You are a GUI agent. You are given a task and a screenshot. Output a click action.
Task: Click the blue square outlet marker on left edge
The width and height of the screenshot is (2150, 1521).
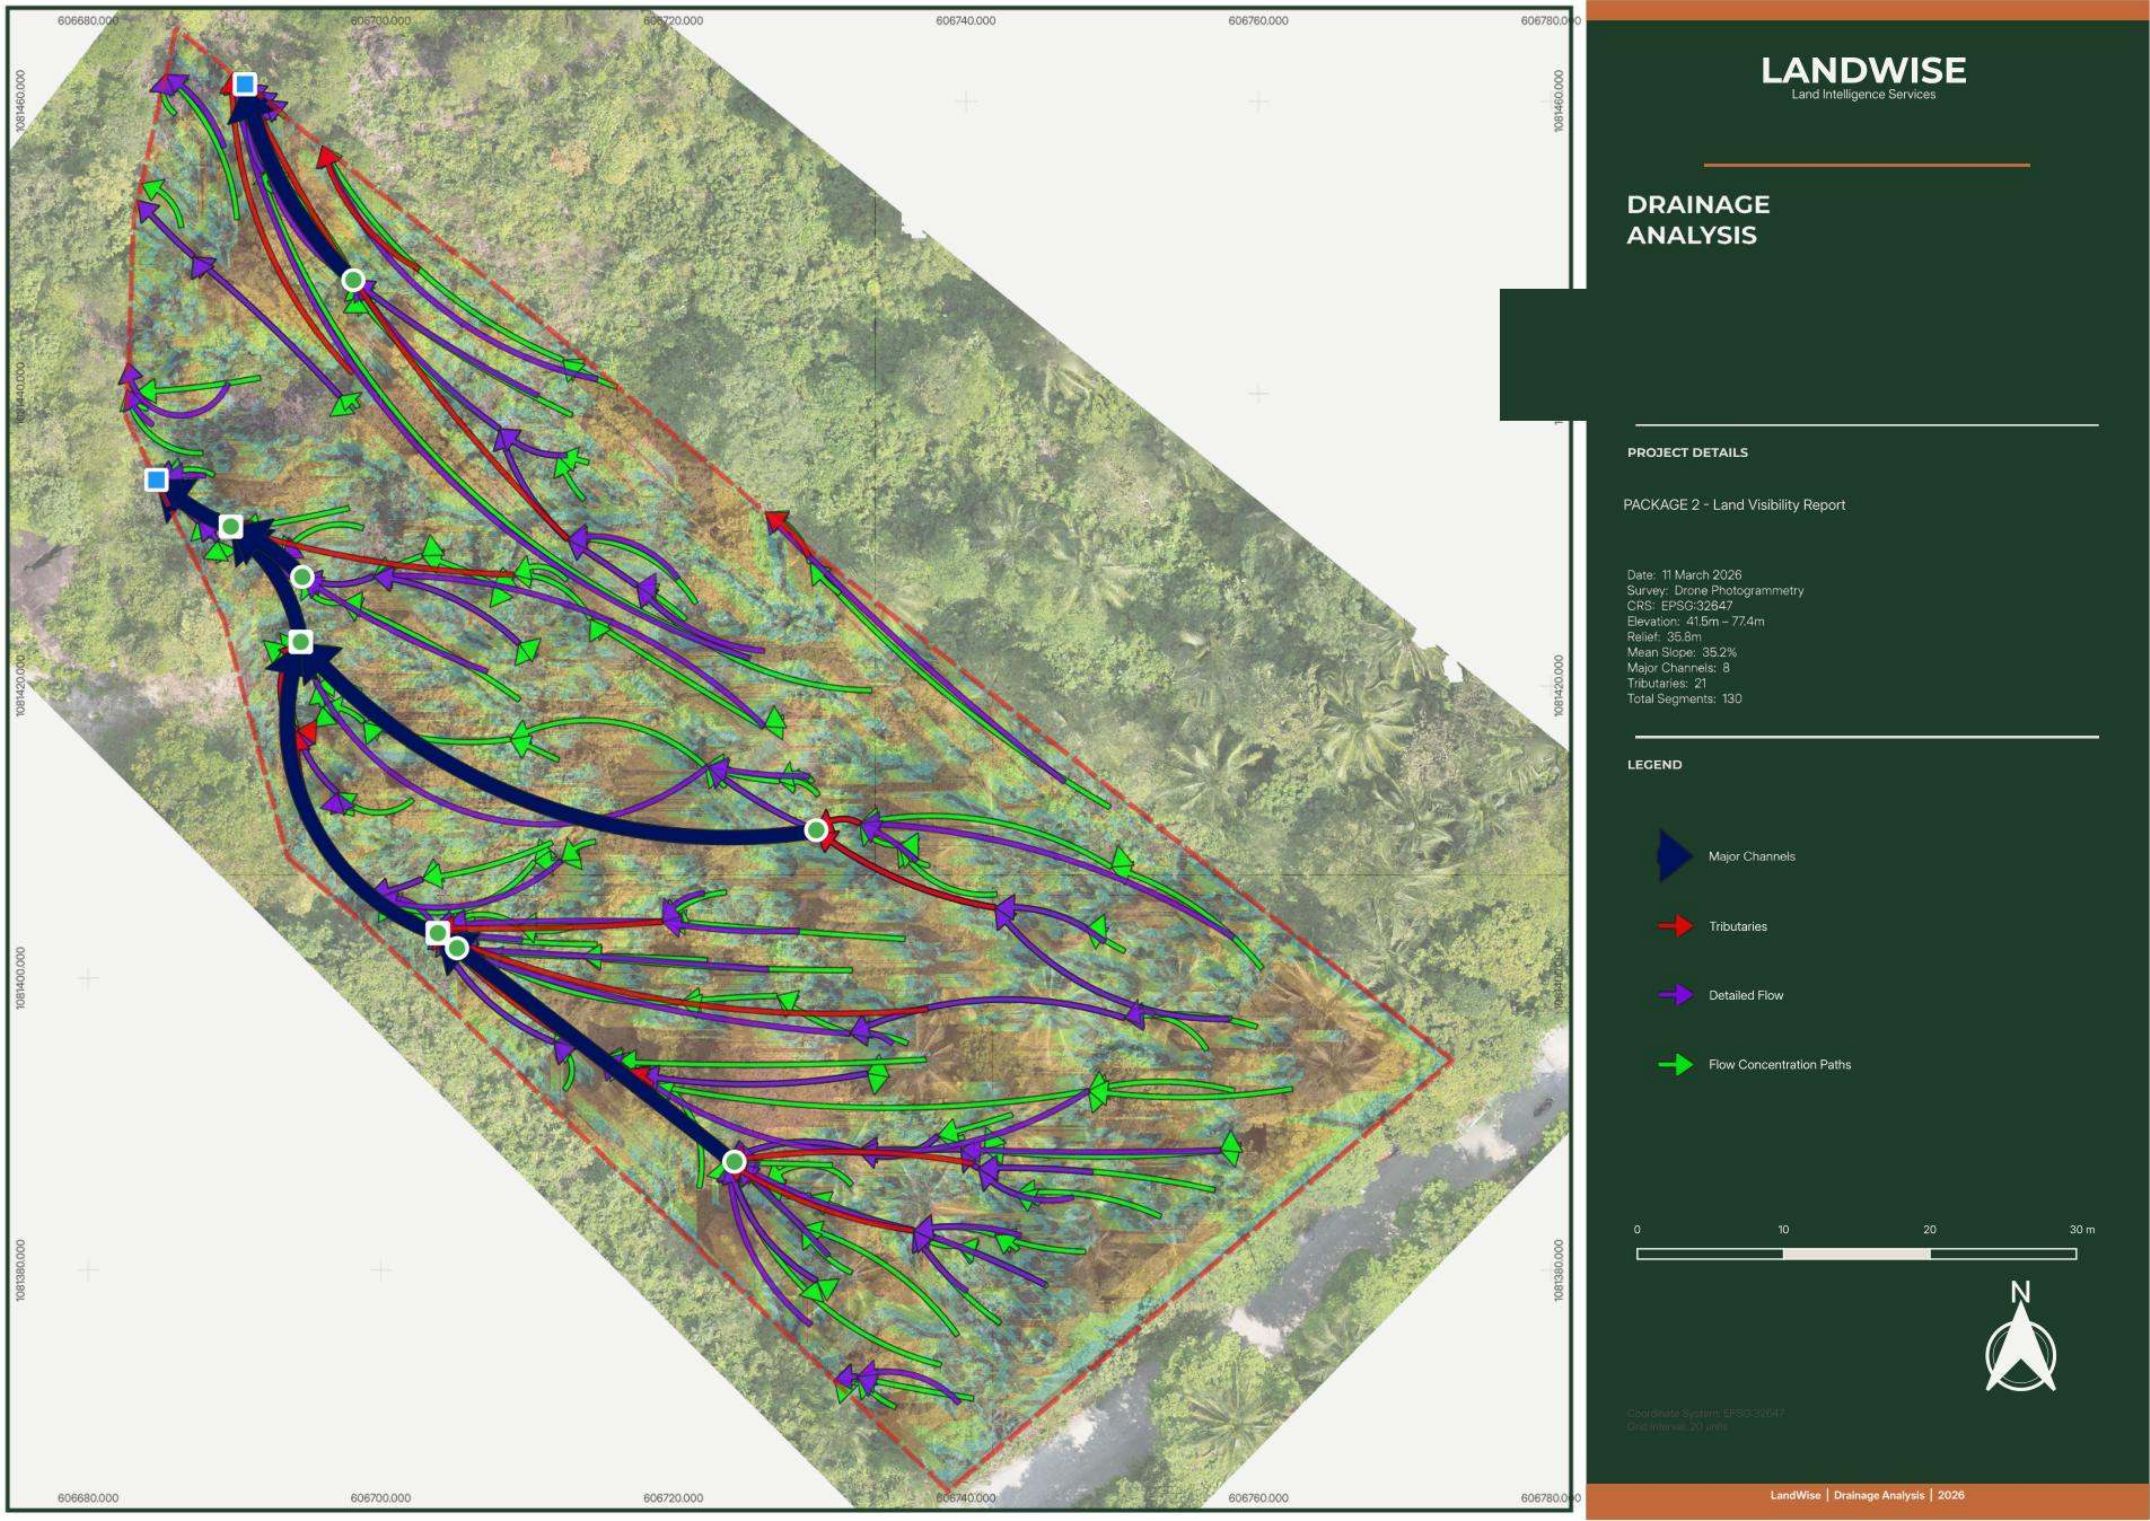point(156,480)
